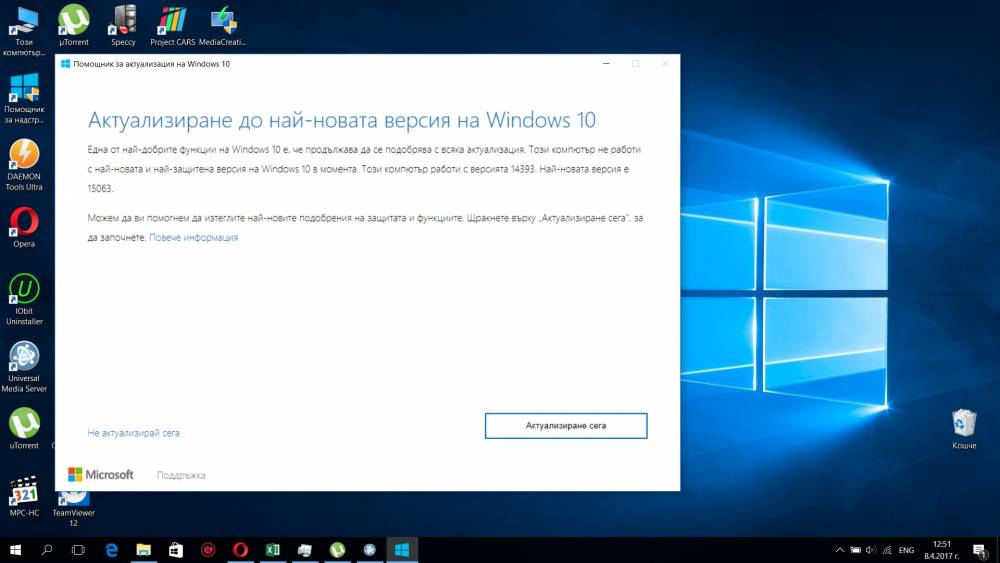The image size is (1000, 563).
Task: Open the "Този компютър" desktop icon
Action: 24,31
